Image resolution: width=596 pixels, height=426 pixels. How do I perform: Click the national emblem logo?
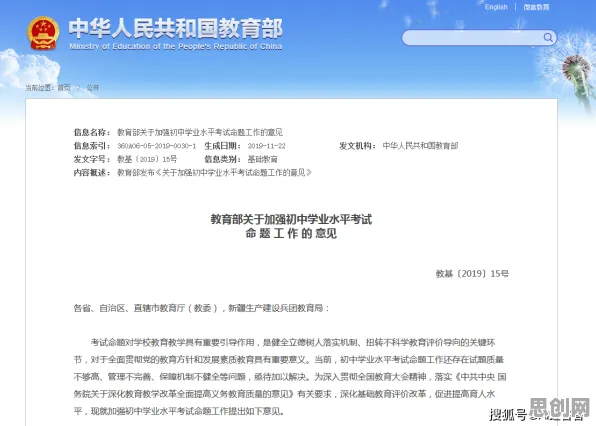(43, 33)
